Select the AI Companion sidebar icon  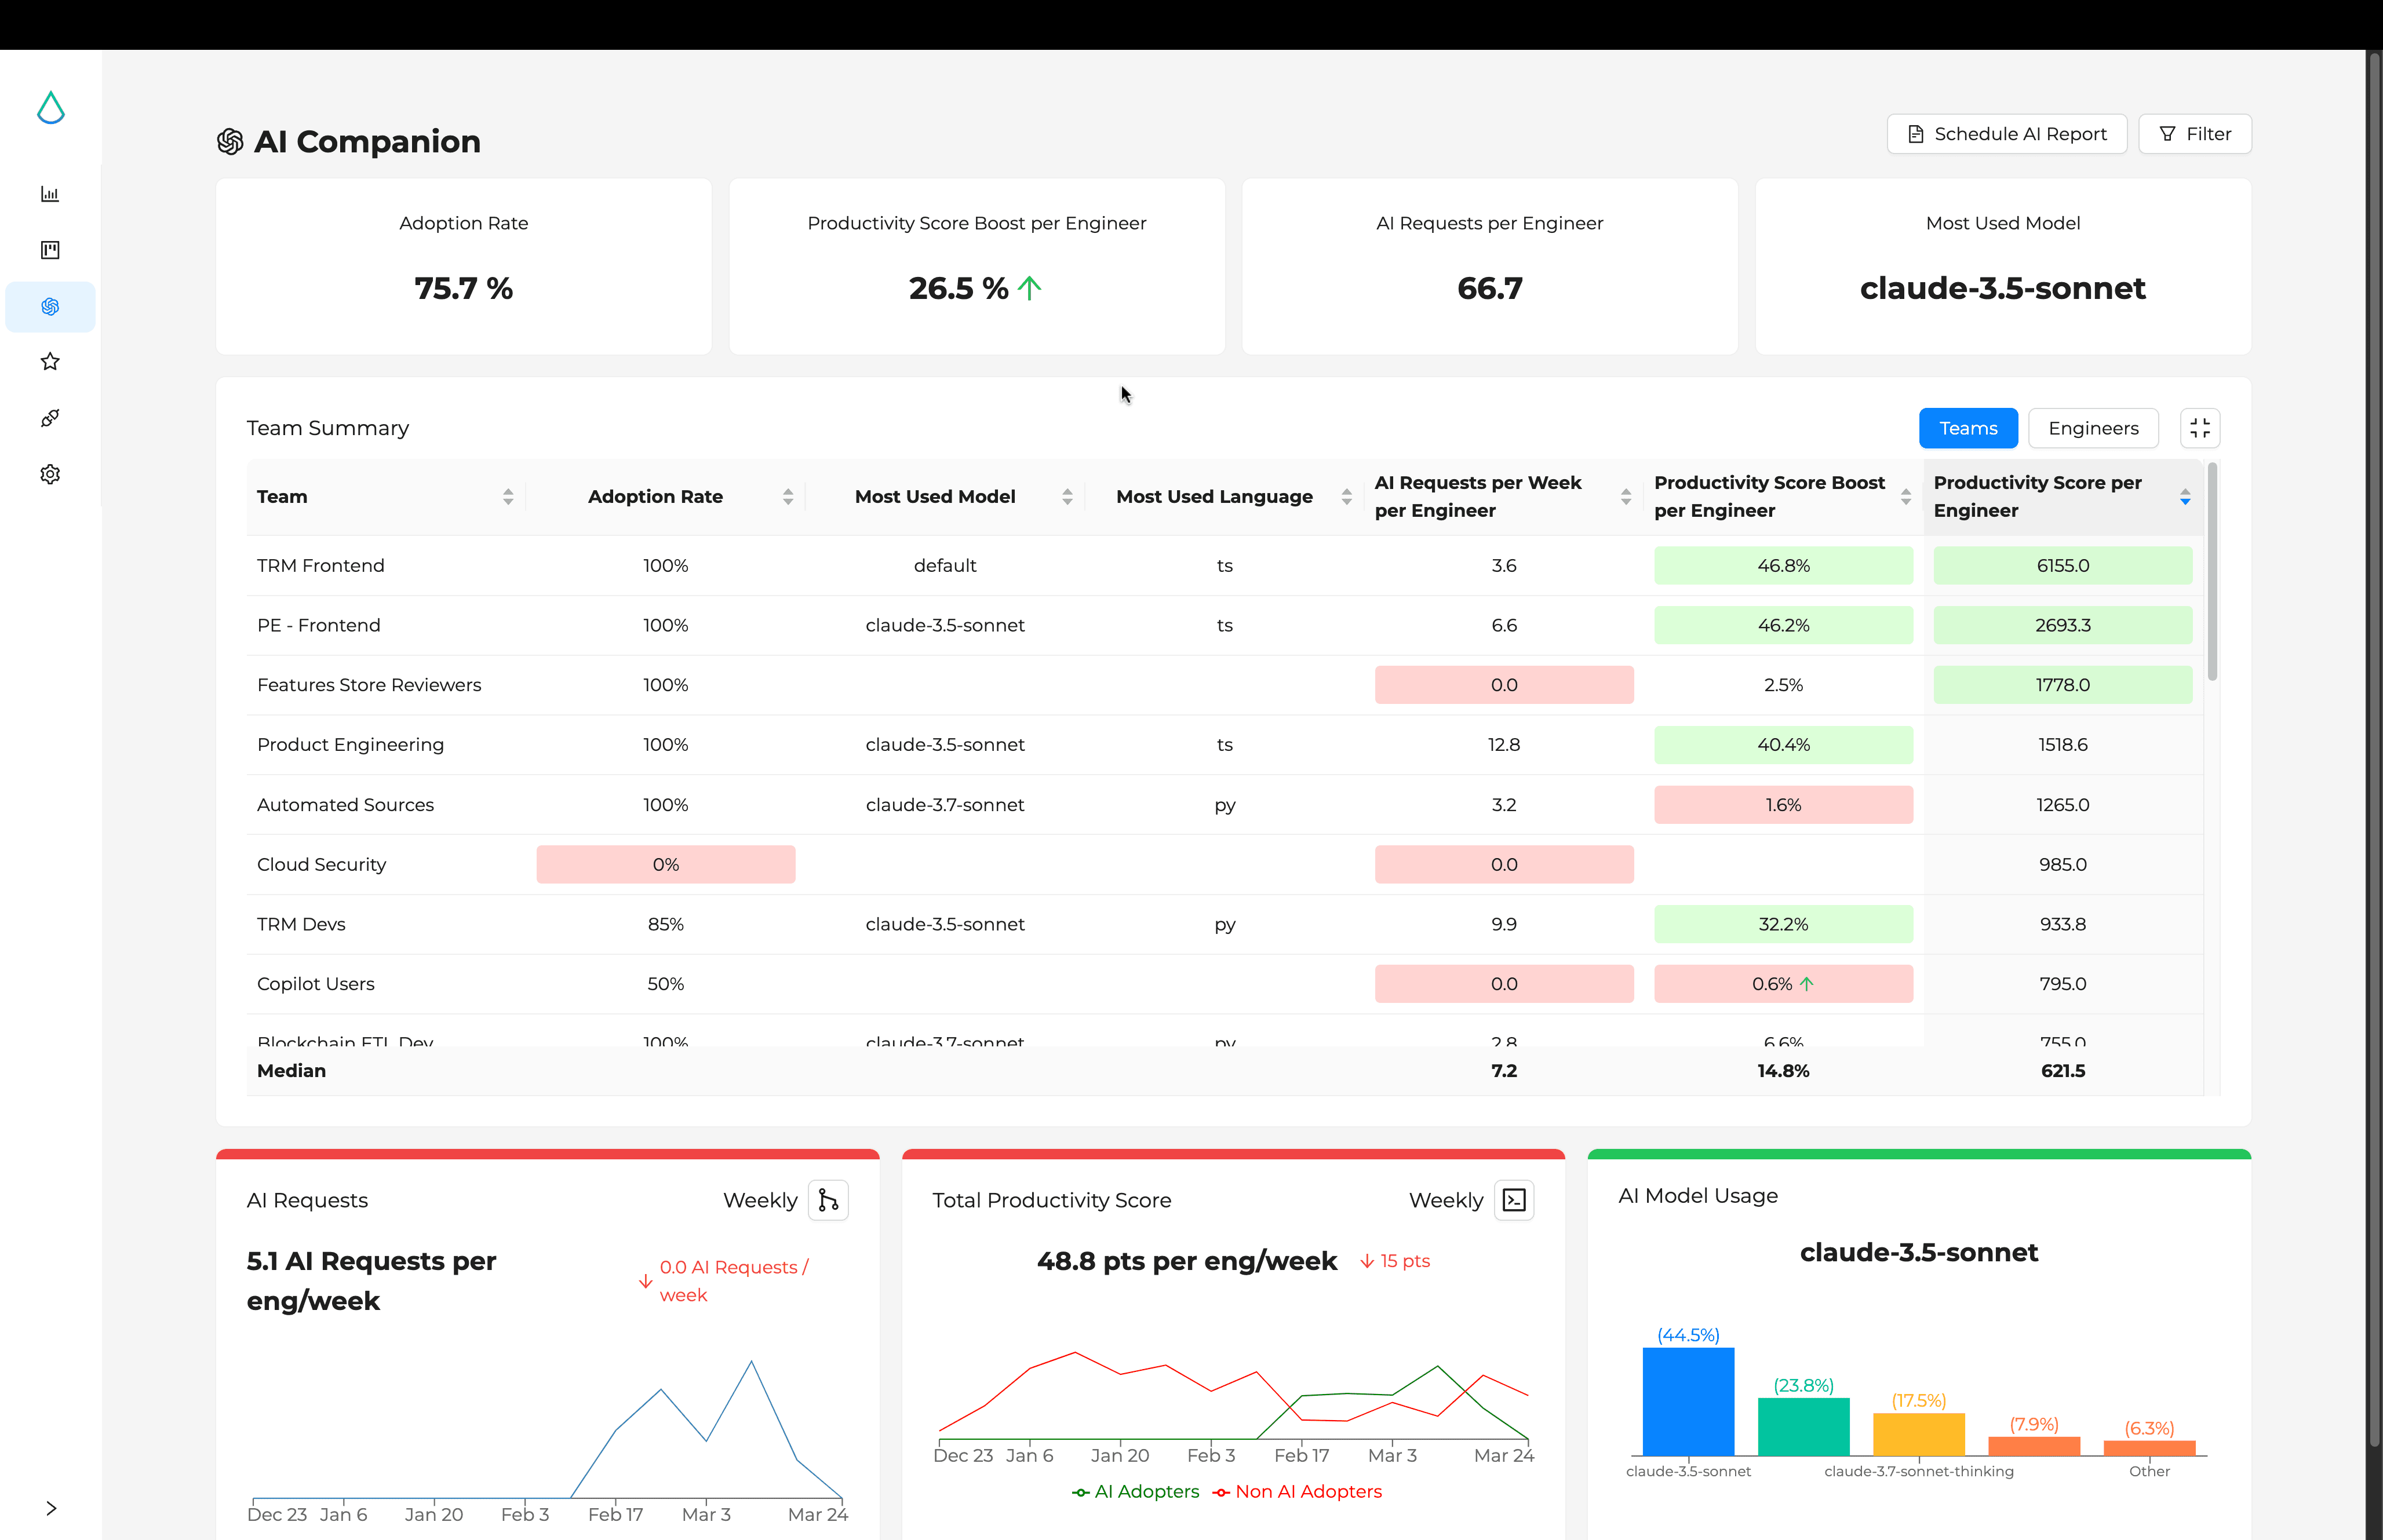coord(50,306)
